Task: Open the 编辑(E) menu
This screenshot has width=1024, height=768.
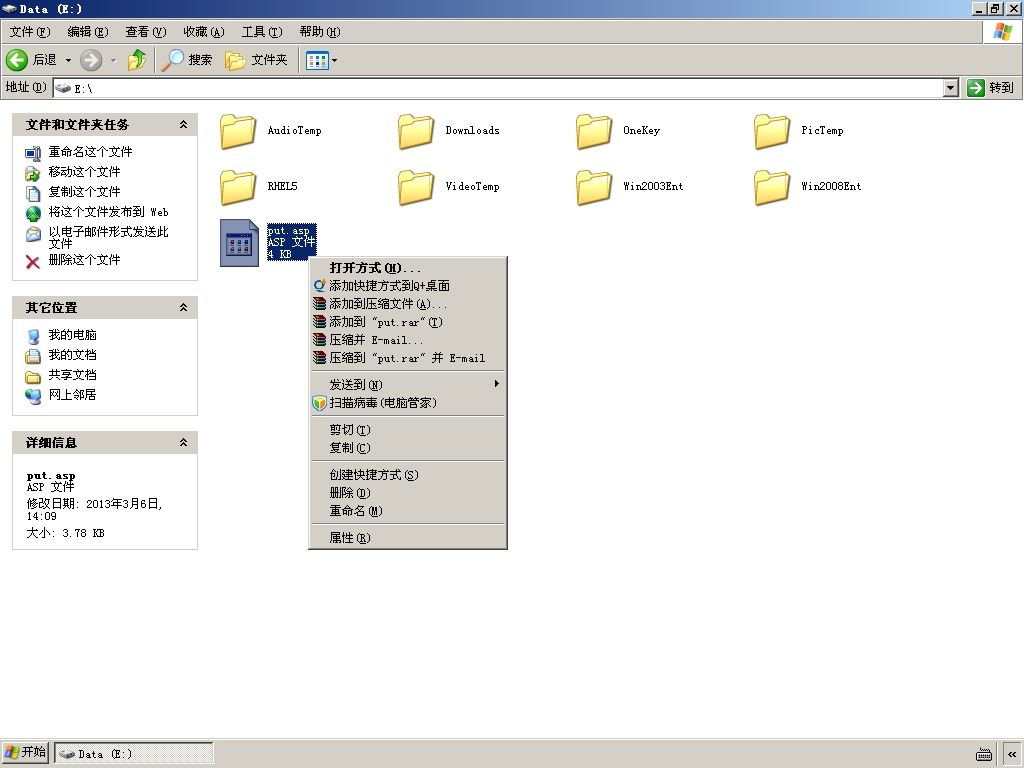Action: [x=88, y=31]
